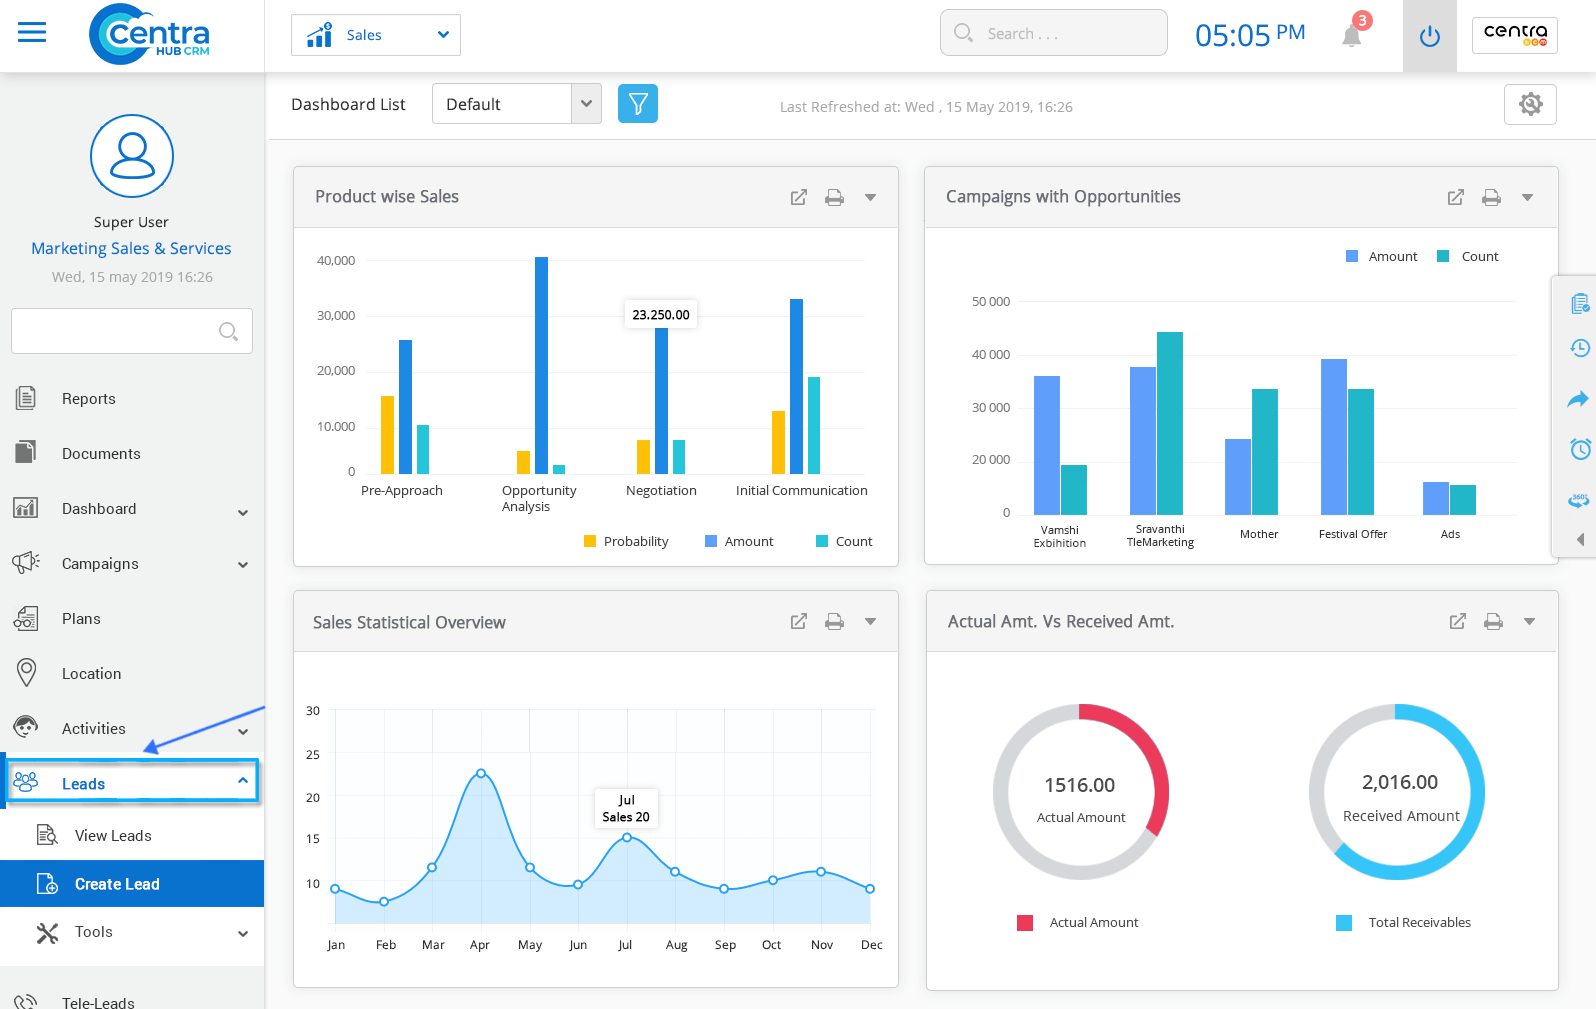Expand Sales Statistical Overview options arrow
Image resolution: width=1596 pixels, height=1009 pixels.
point(870,622)
